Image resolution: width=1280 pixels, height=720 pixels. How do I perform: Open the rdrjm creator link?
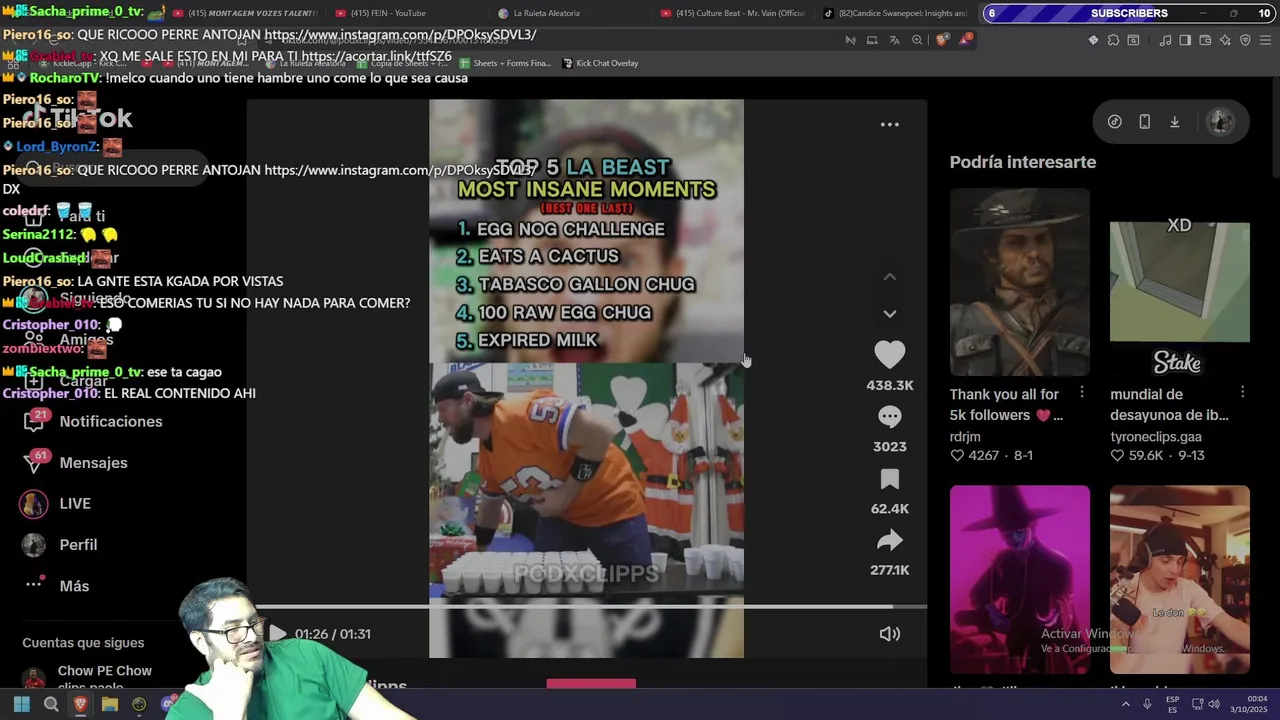pyautogui.click(x=965, y=437)
